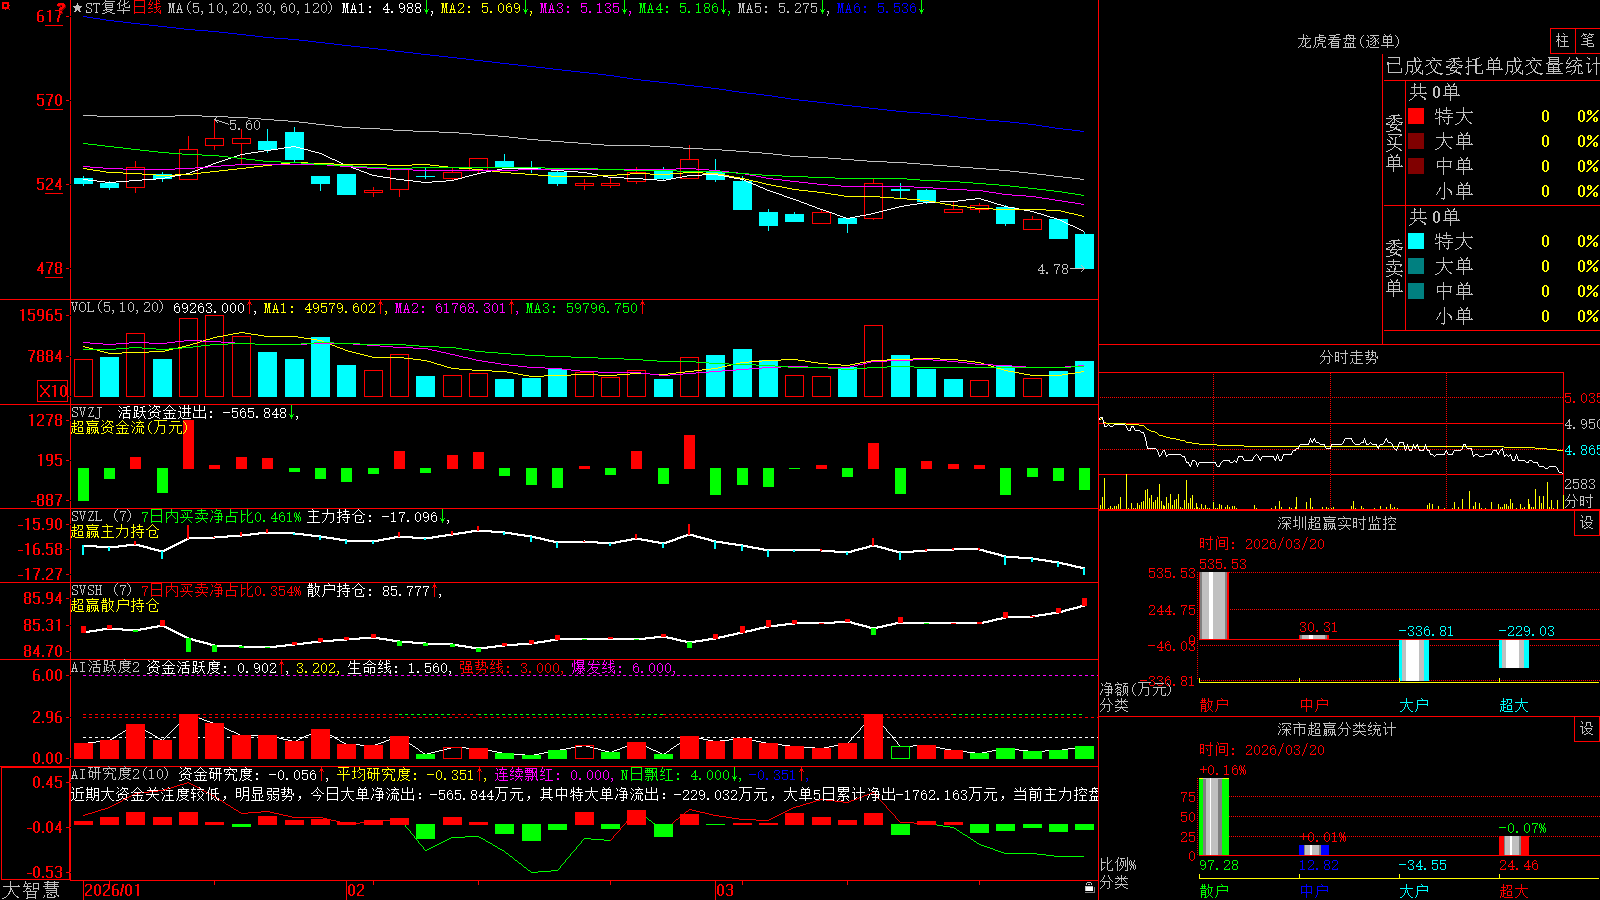Click the last cyan candlestick on the price chart
The image size is (1600, 900).
pos(1084,251)
